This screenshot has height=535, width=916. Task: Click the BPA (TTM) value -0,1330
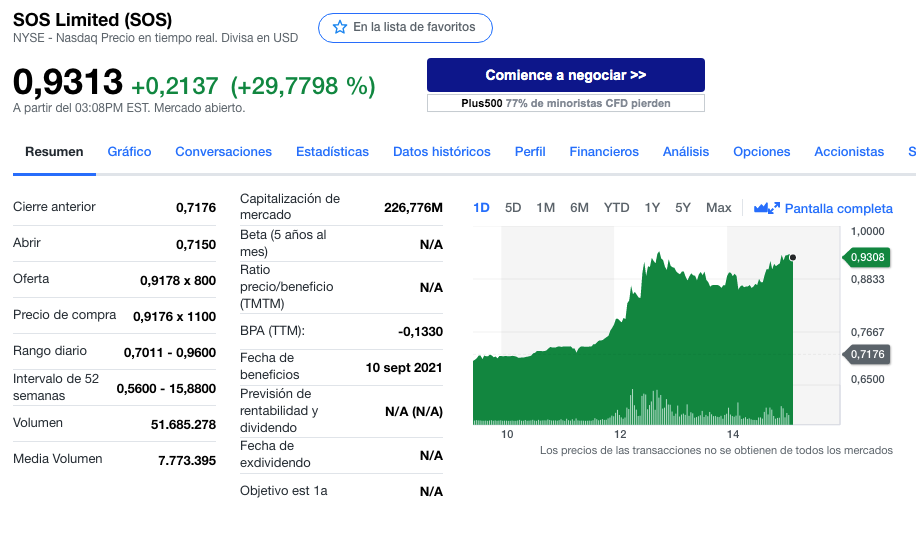pyautogui.click(x=420, y=332)
